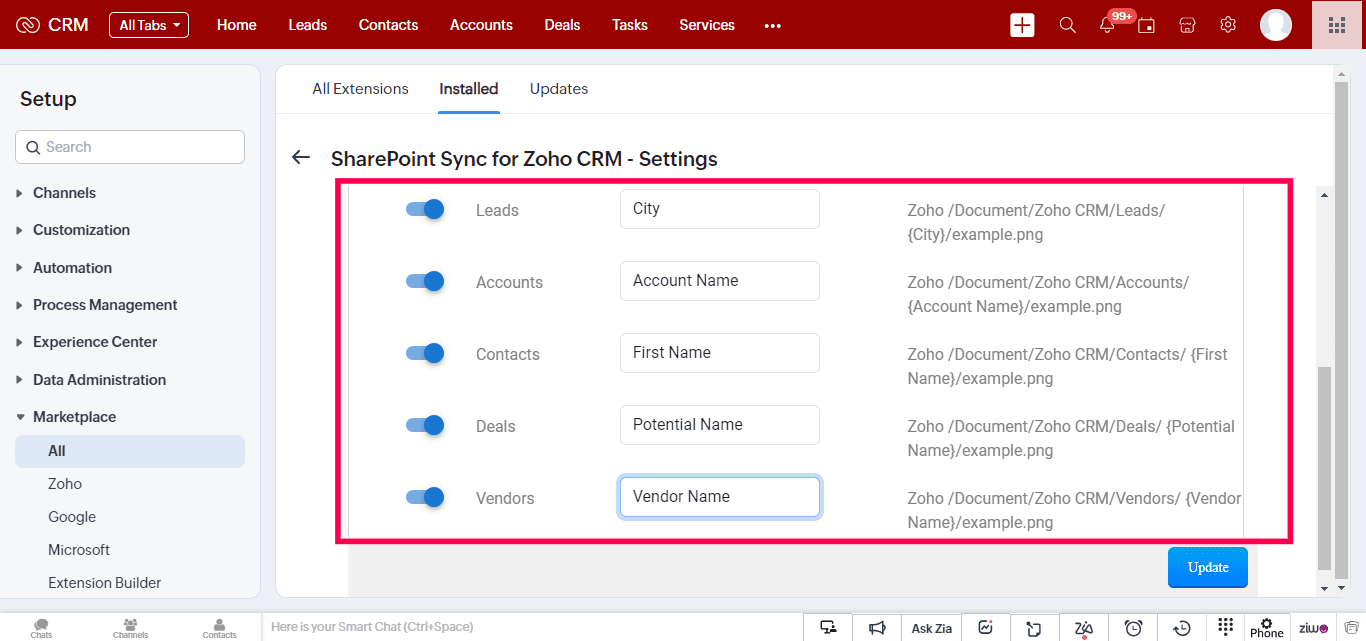Open the setup gear icon
Screen dimensions: 1366x641
point(1228,25)
